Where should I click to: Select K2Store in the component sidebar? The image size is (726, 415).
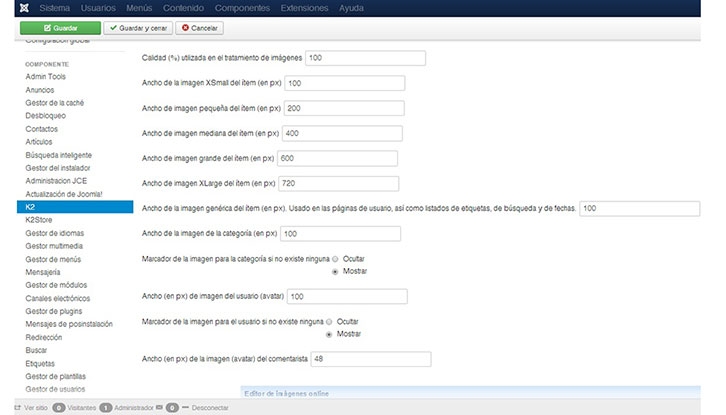(x=41, y=219)
